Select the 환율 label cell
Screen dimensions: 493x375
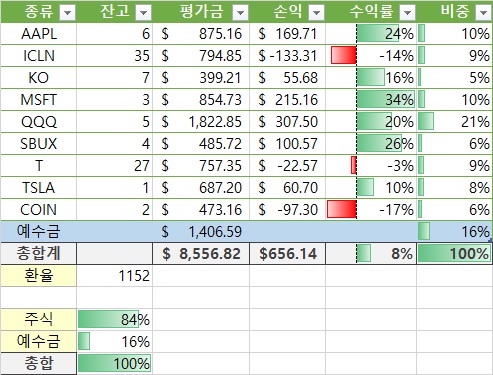(39, 276)
